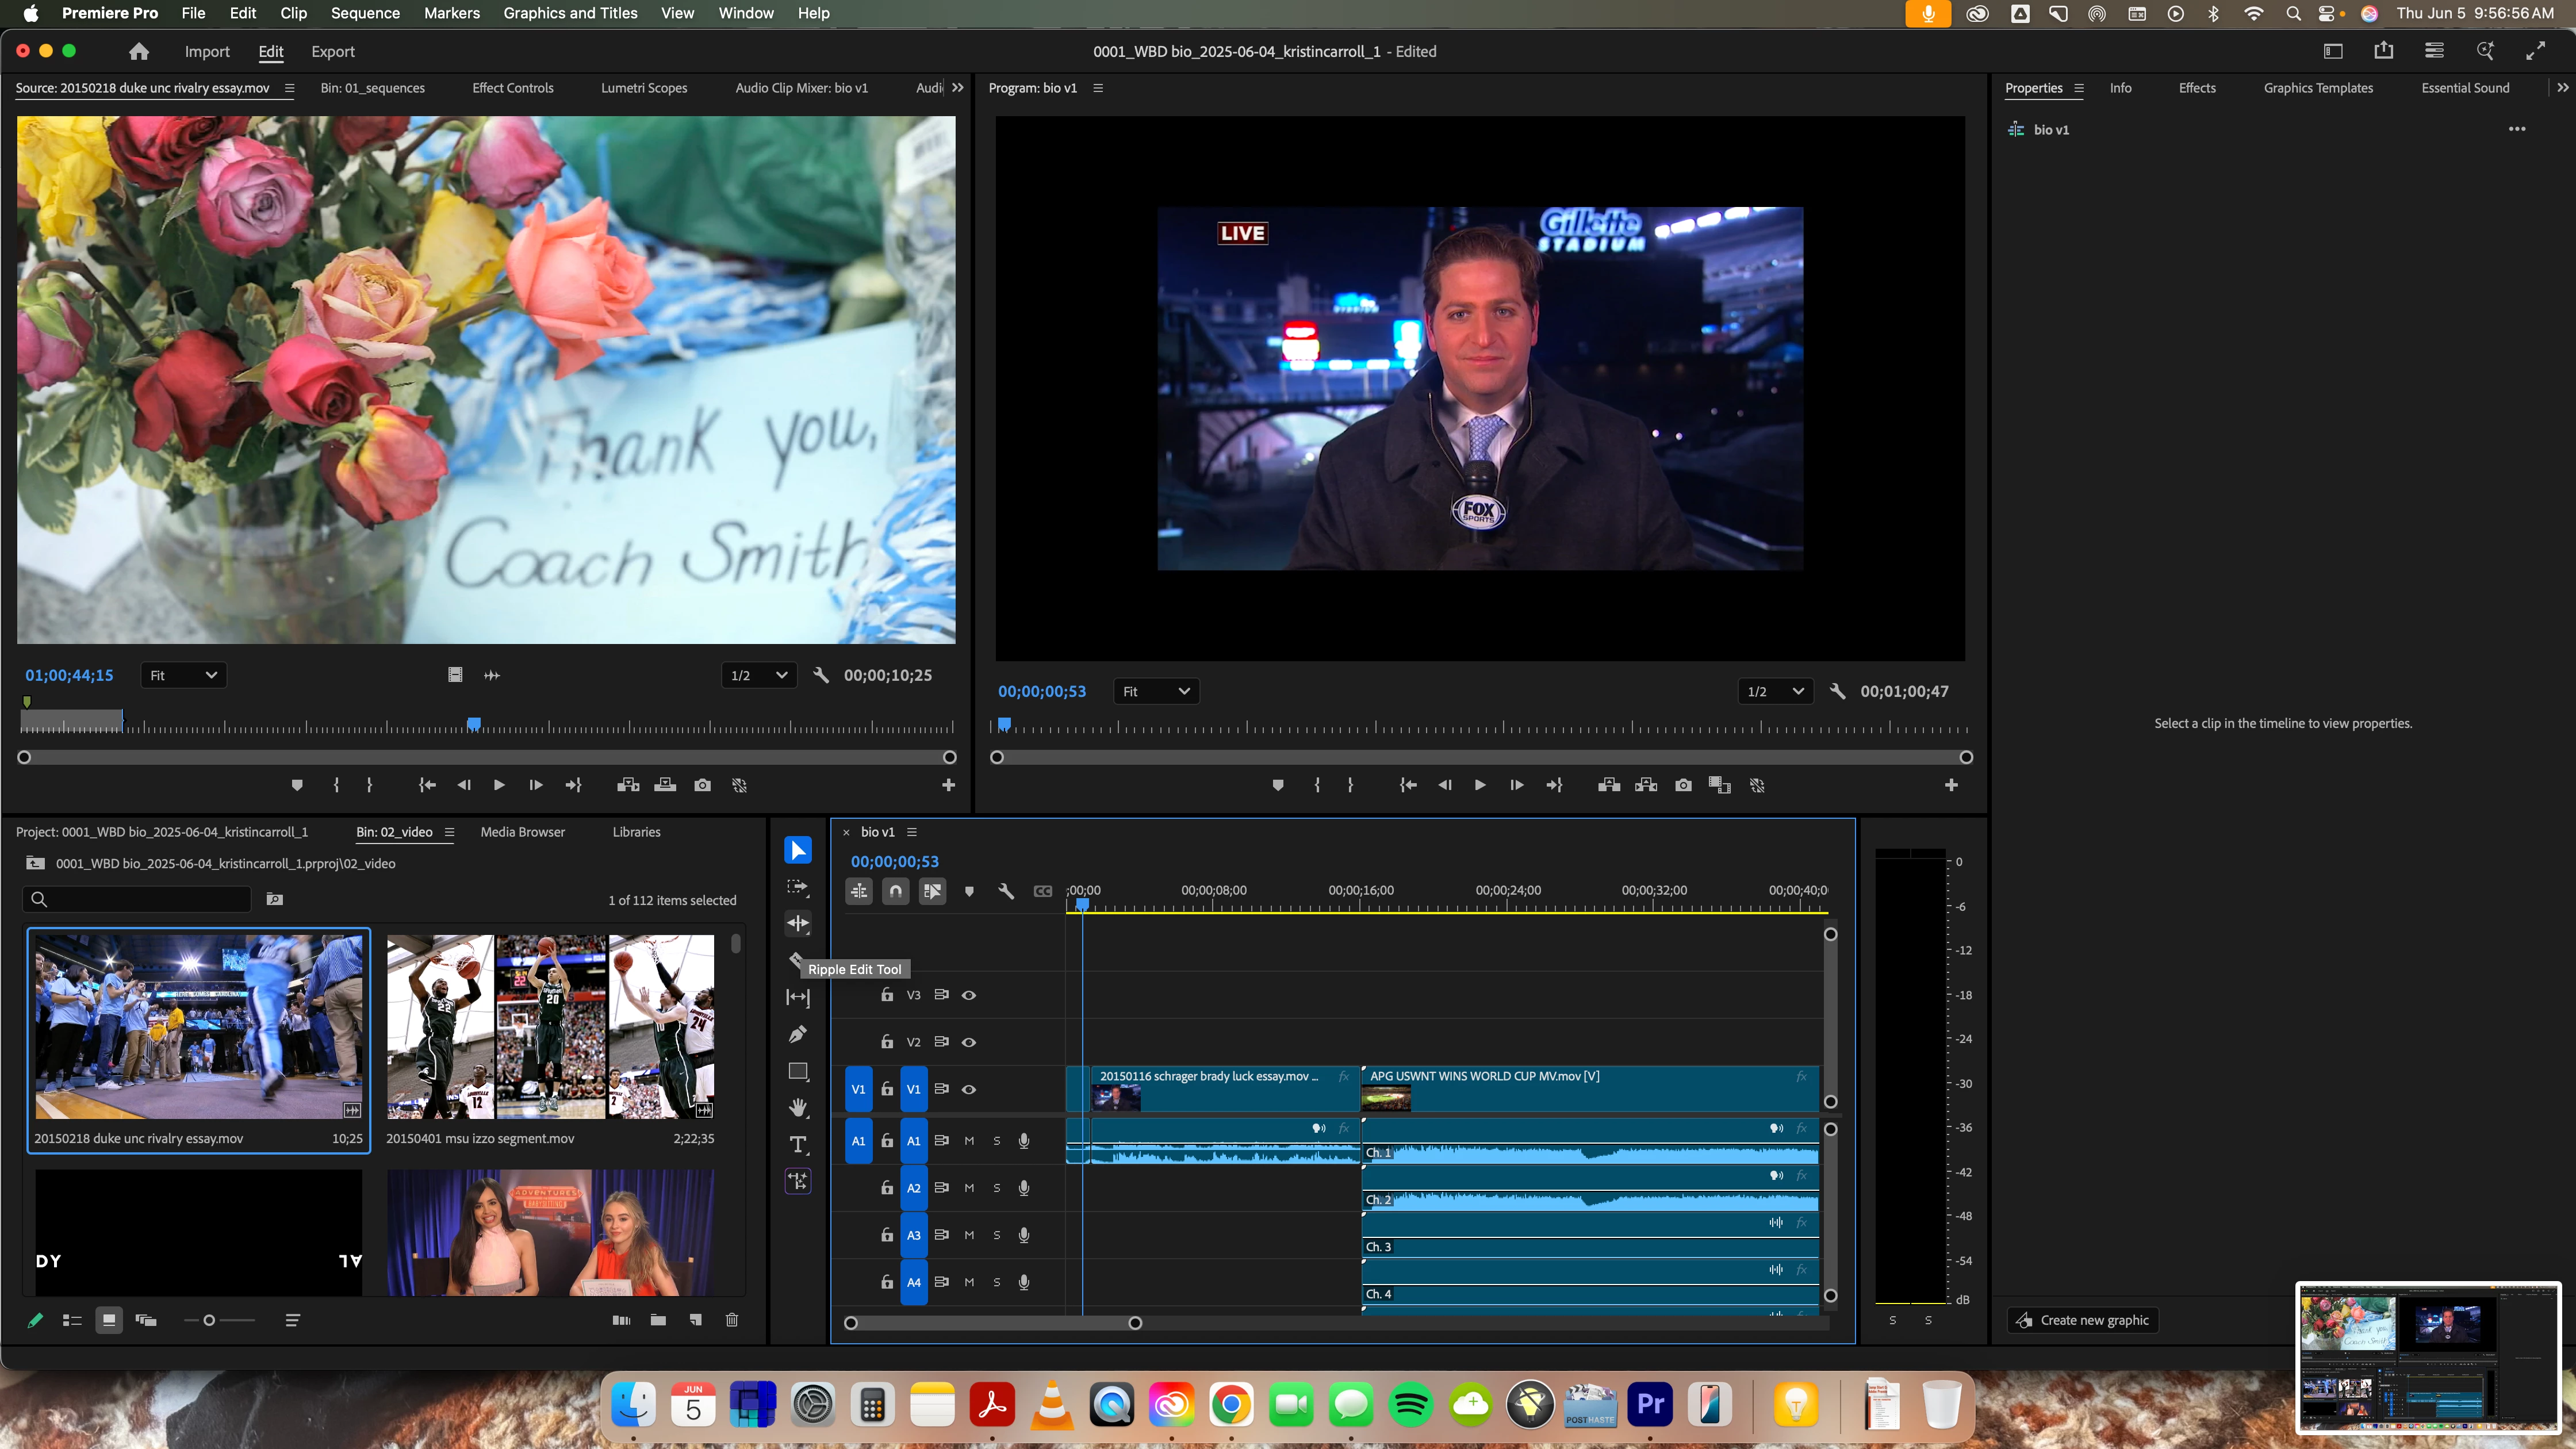Open Source monitor Fit zoom dropdown
This screenshot has height=1449, width=2576.
click(183, 675)
